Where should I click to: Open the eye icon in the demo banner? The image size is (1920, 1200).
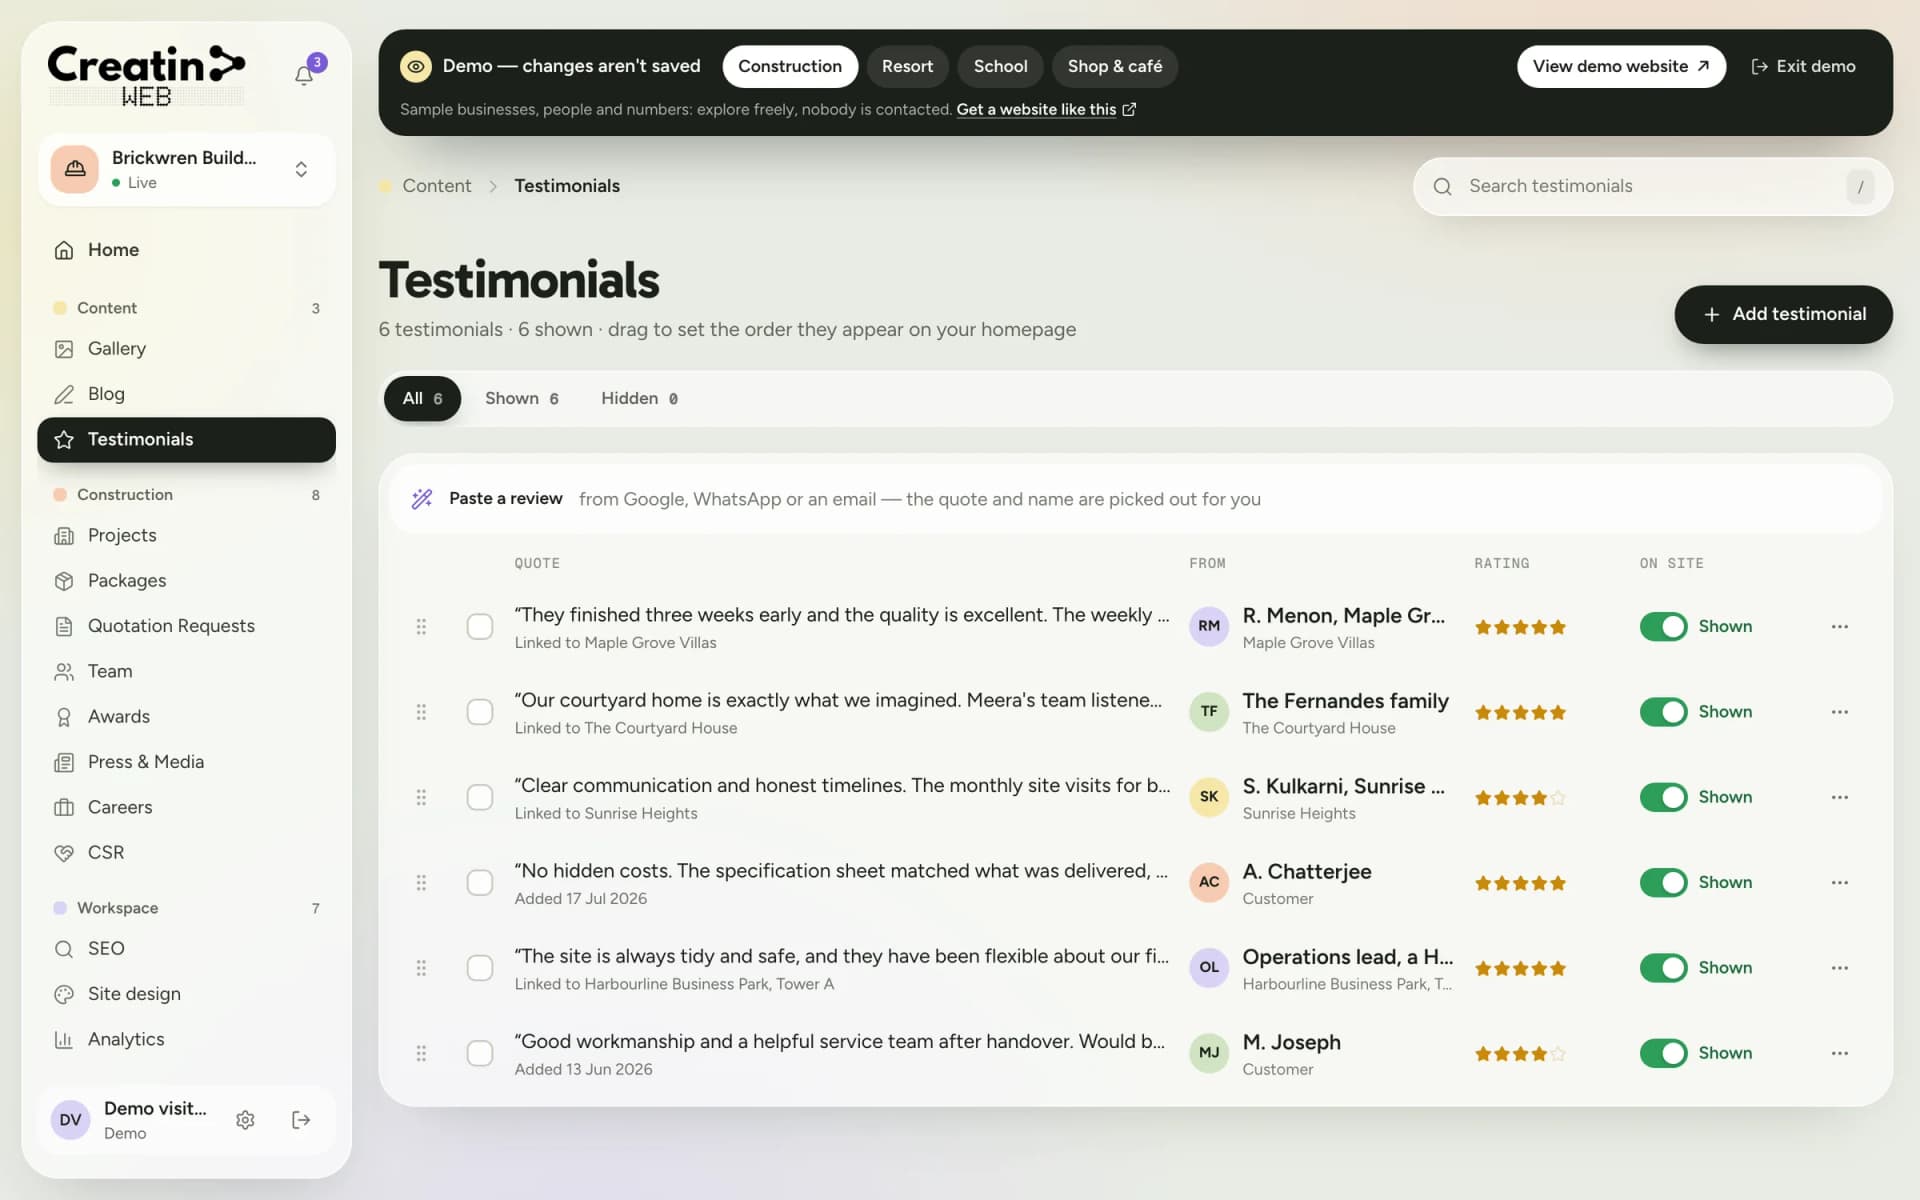pos(416,67)
